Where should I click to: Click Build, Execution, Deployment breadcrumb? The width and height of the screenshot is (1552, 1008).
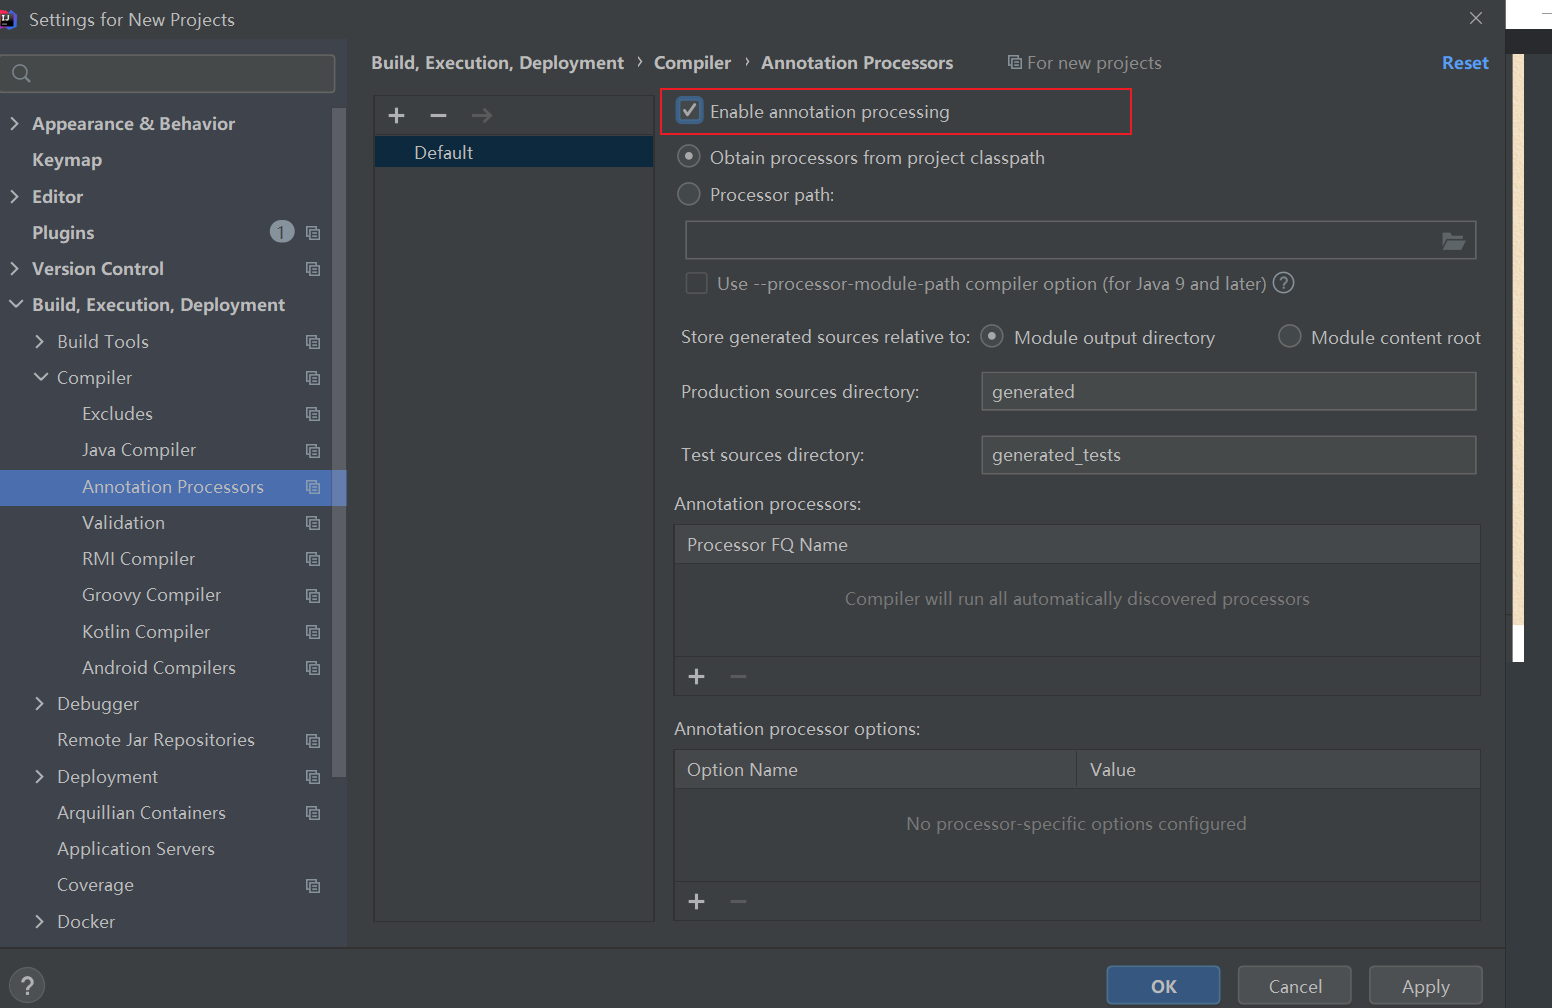497,62
